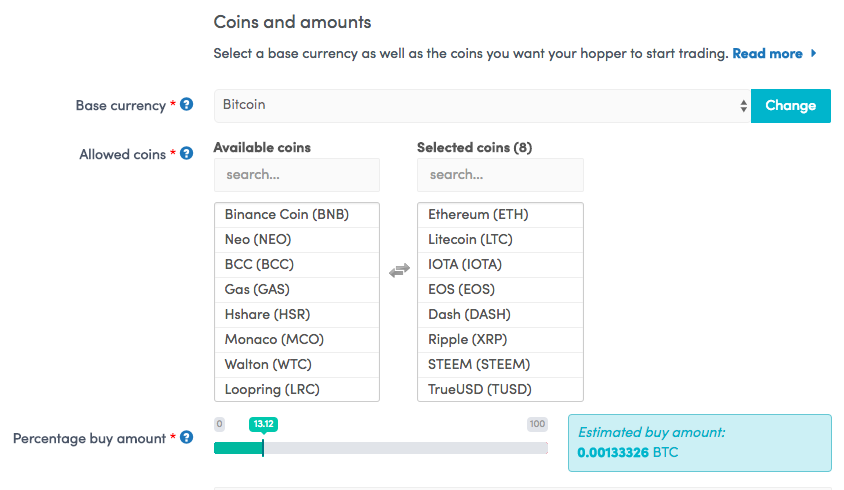
Task: Click the Base currency help icon
Action: tap(186, 104)
